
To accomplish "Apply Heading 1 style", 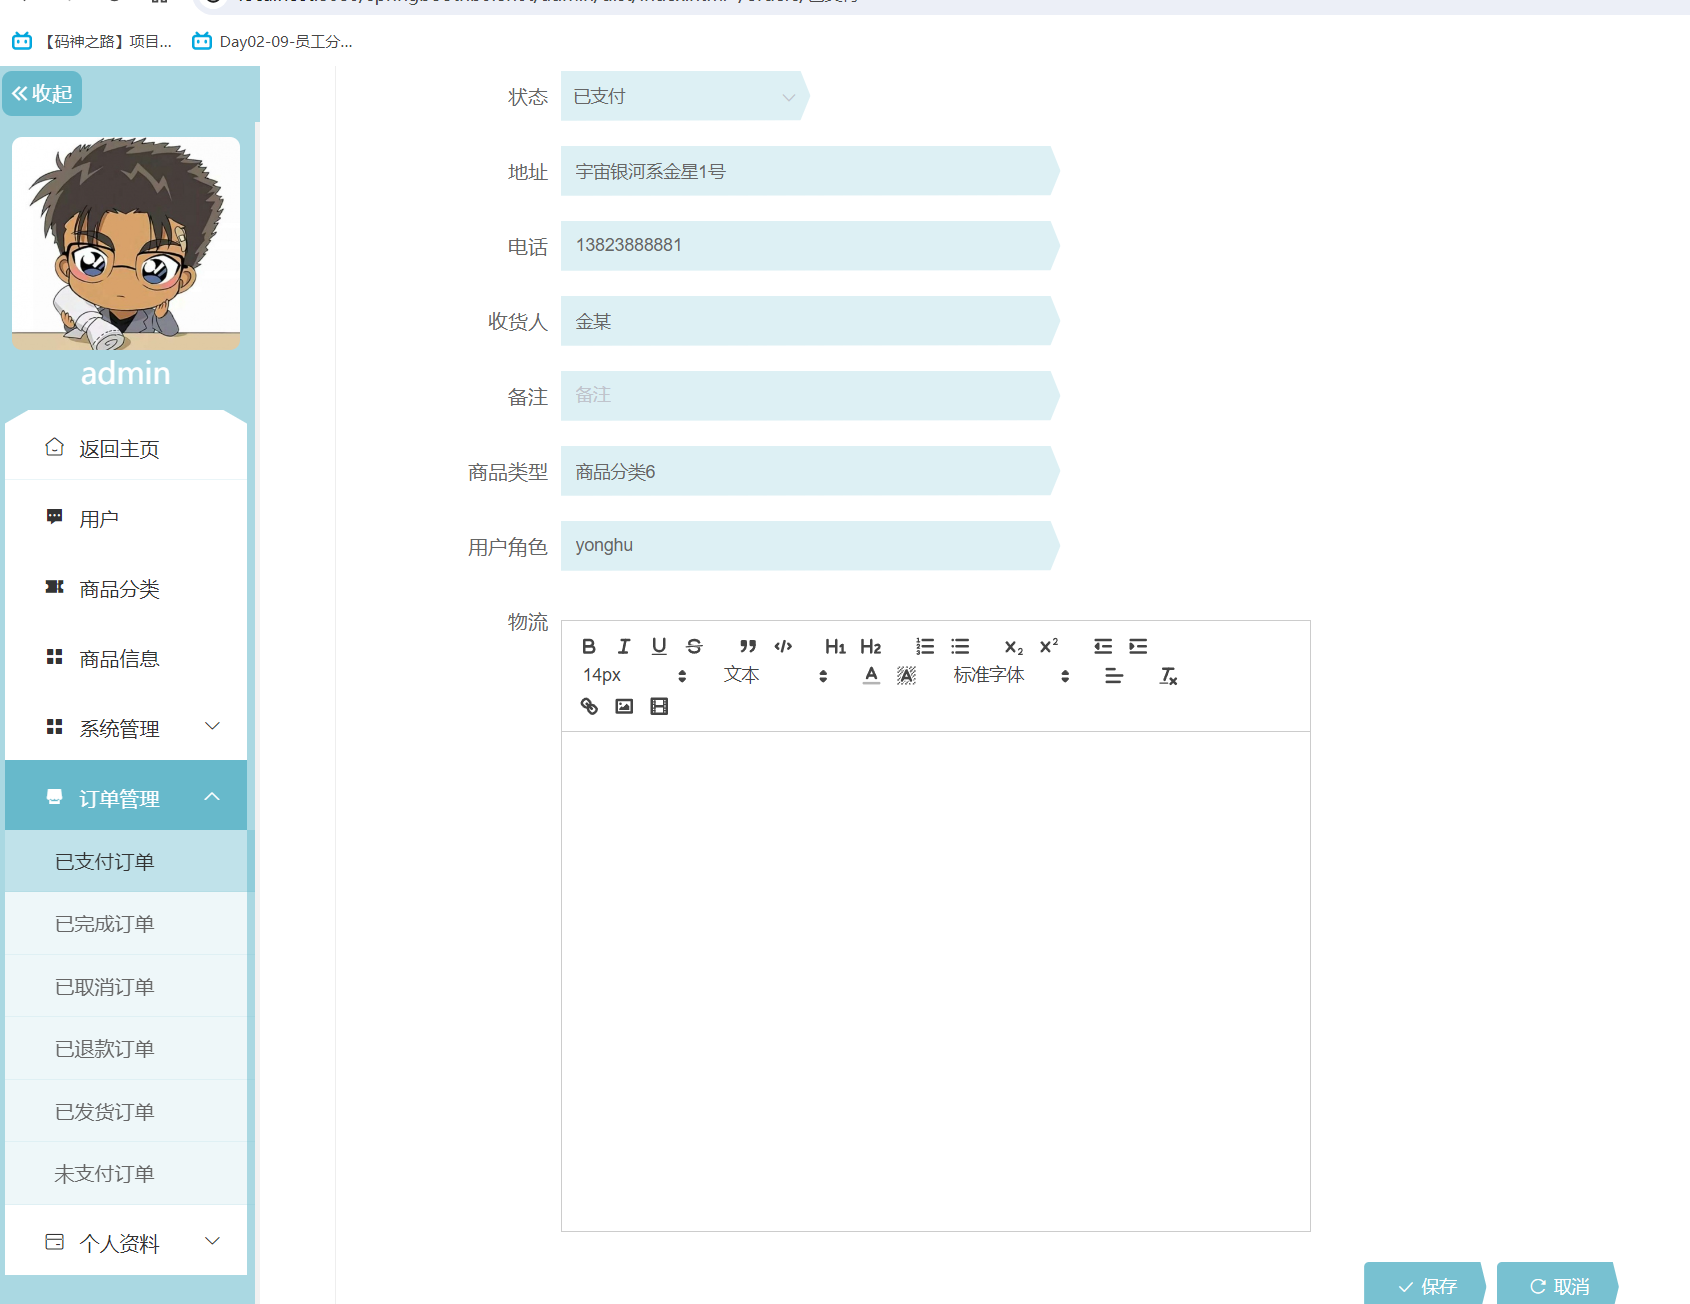I will tap(836, 646).
